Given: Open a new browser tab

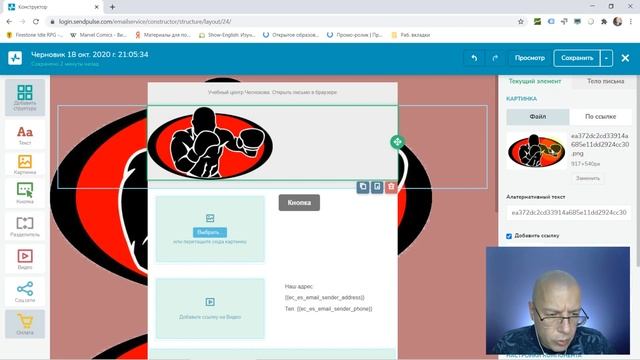Looking at the screenshot, I should pyautogui.click(x=112, y=7).
